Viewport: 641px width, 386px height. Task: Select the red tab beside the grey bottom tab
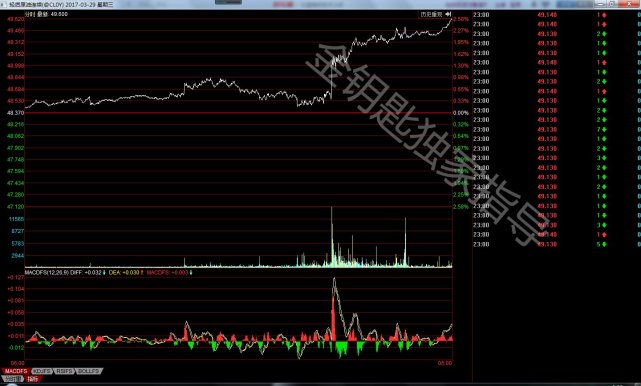(x=33, y=379)
